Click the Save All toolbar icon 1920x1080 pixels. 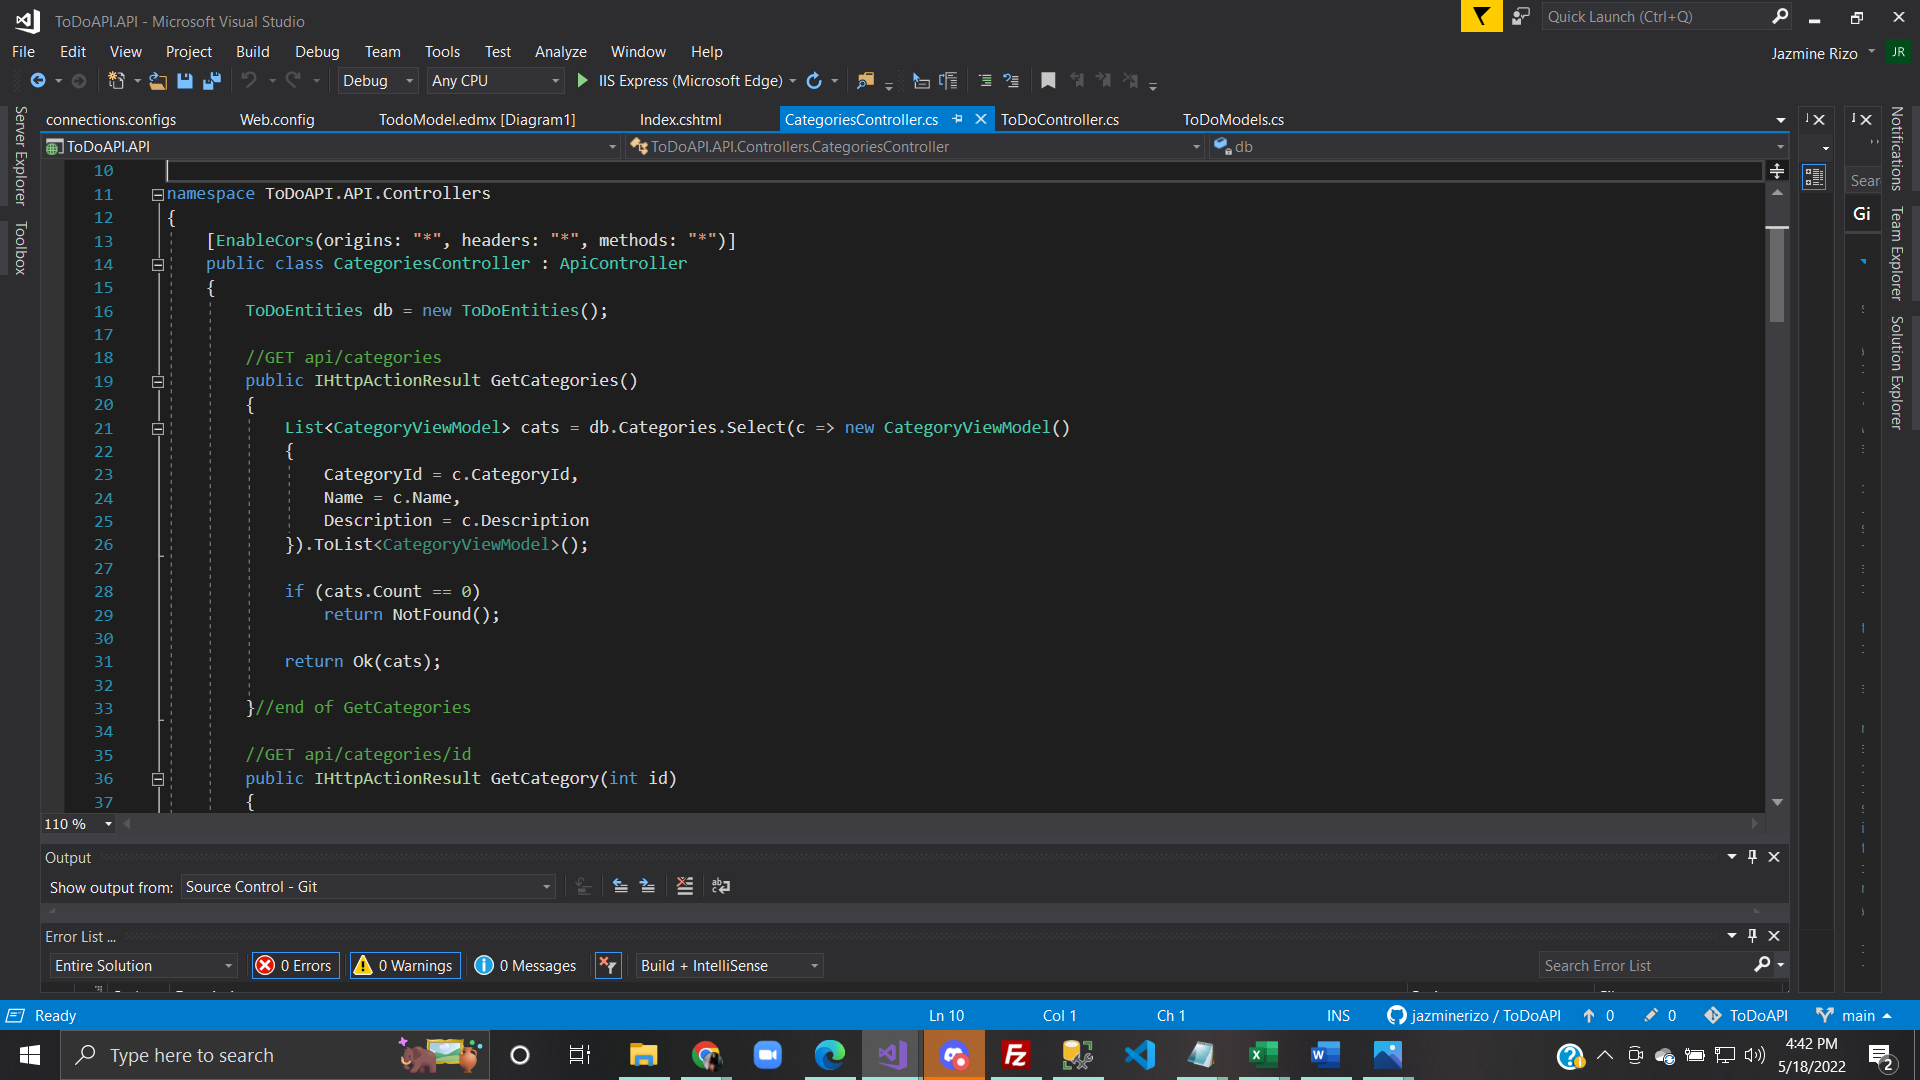[211, 81]
